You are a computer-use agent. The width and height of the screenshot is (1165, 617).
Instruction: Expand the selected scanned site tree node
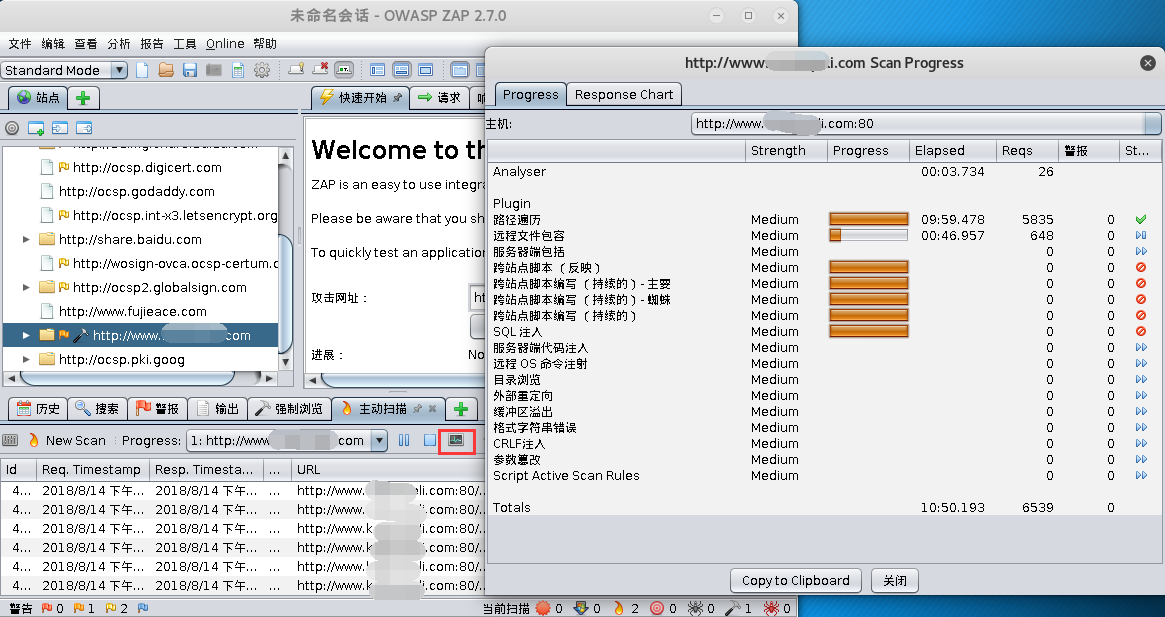coord(26,335)
